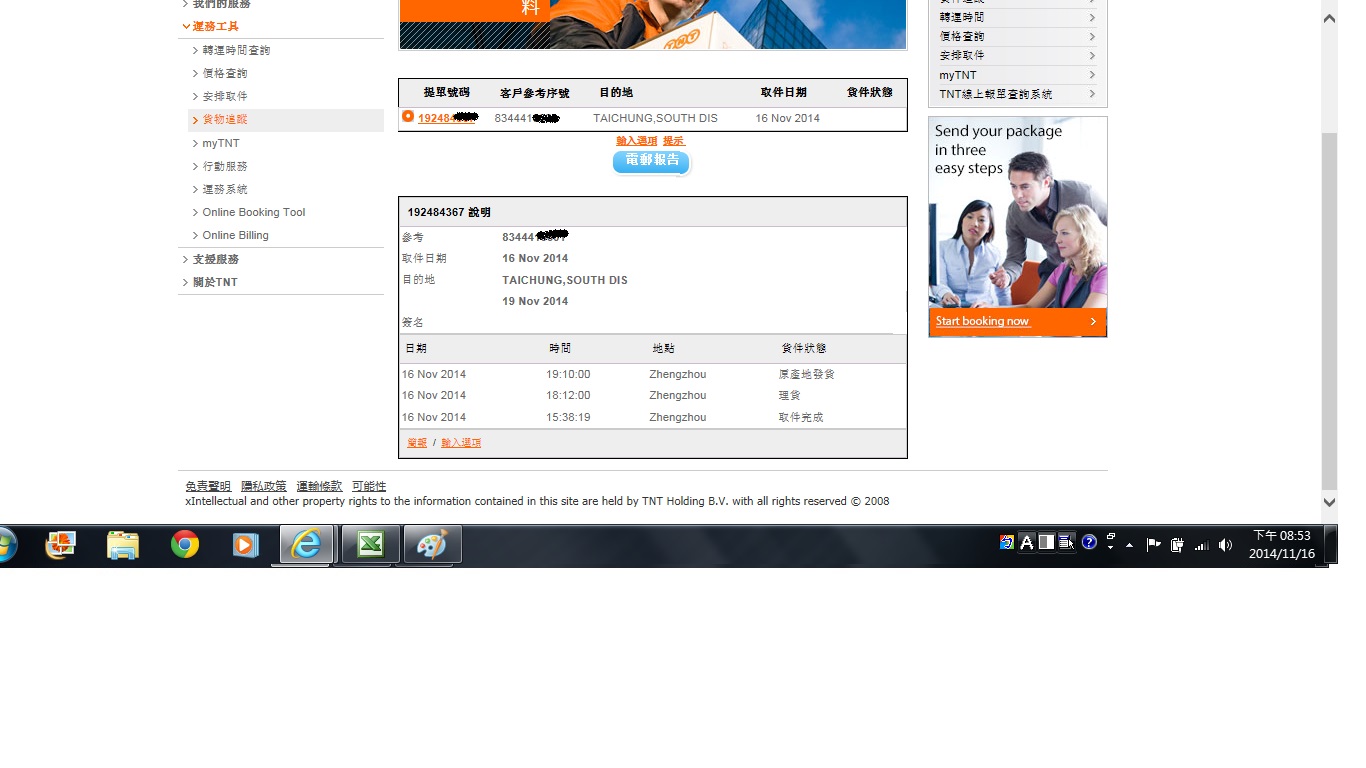Click the chevron arrow on the TNT線上報單查詢系統 row
Image resolution: width=1366 pixels, height=768 pixels.
[1092, 94]
